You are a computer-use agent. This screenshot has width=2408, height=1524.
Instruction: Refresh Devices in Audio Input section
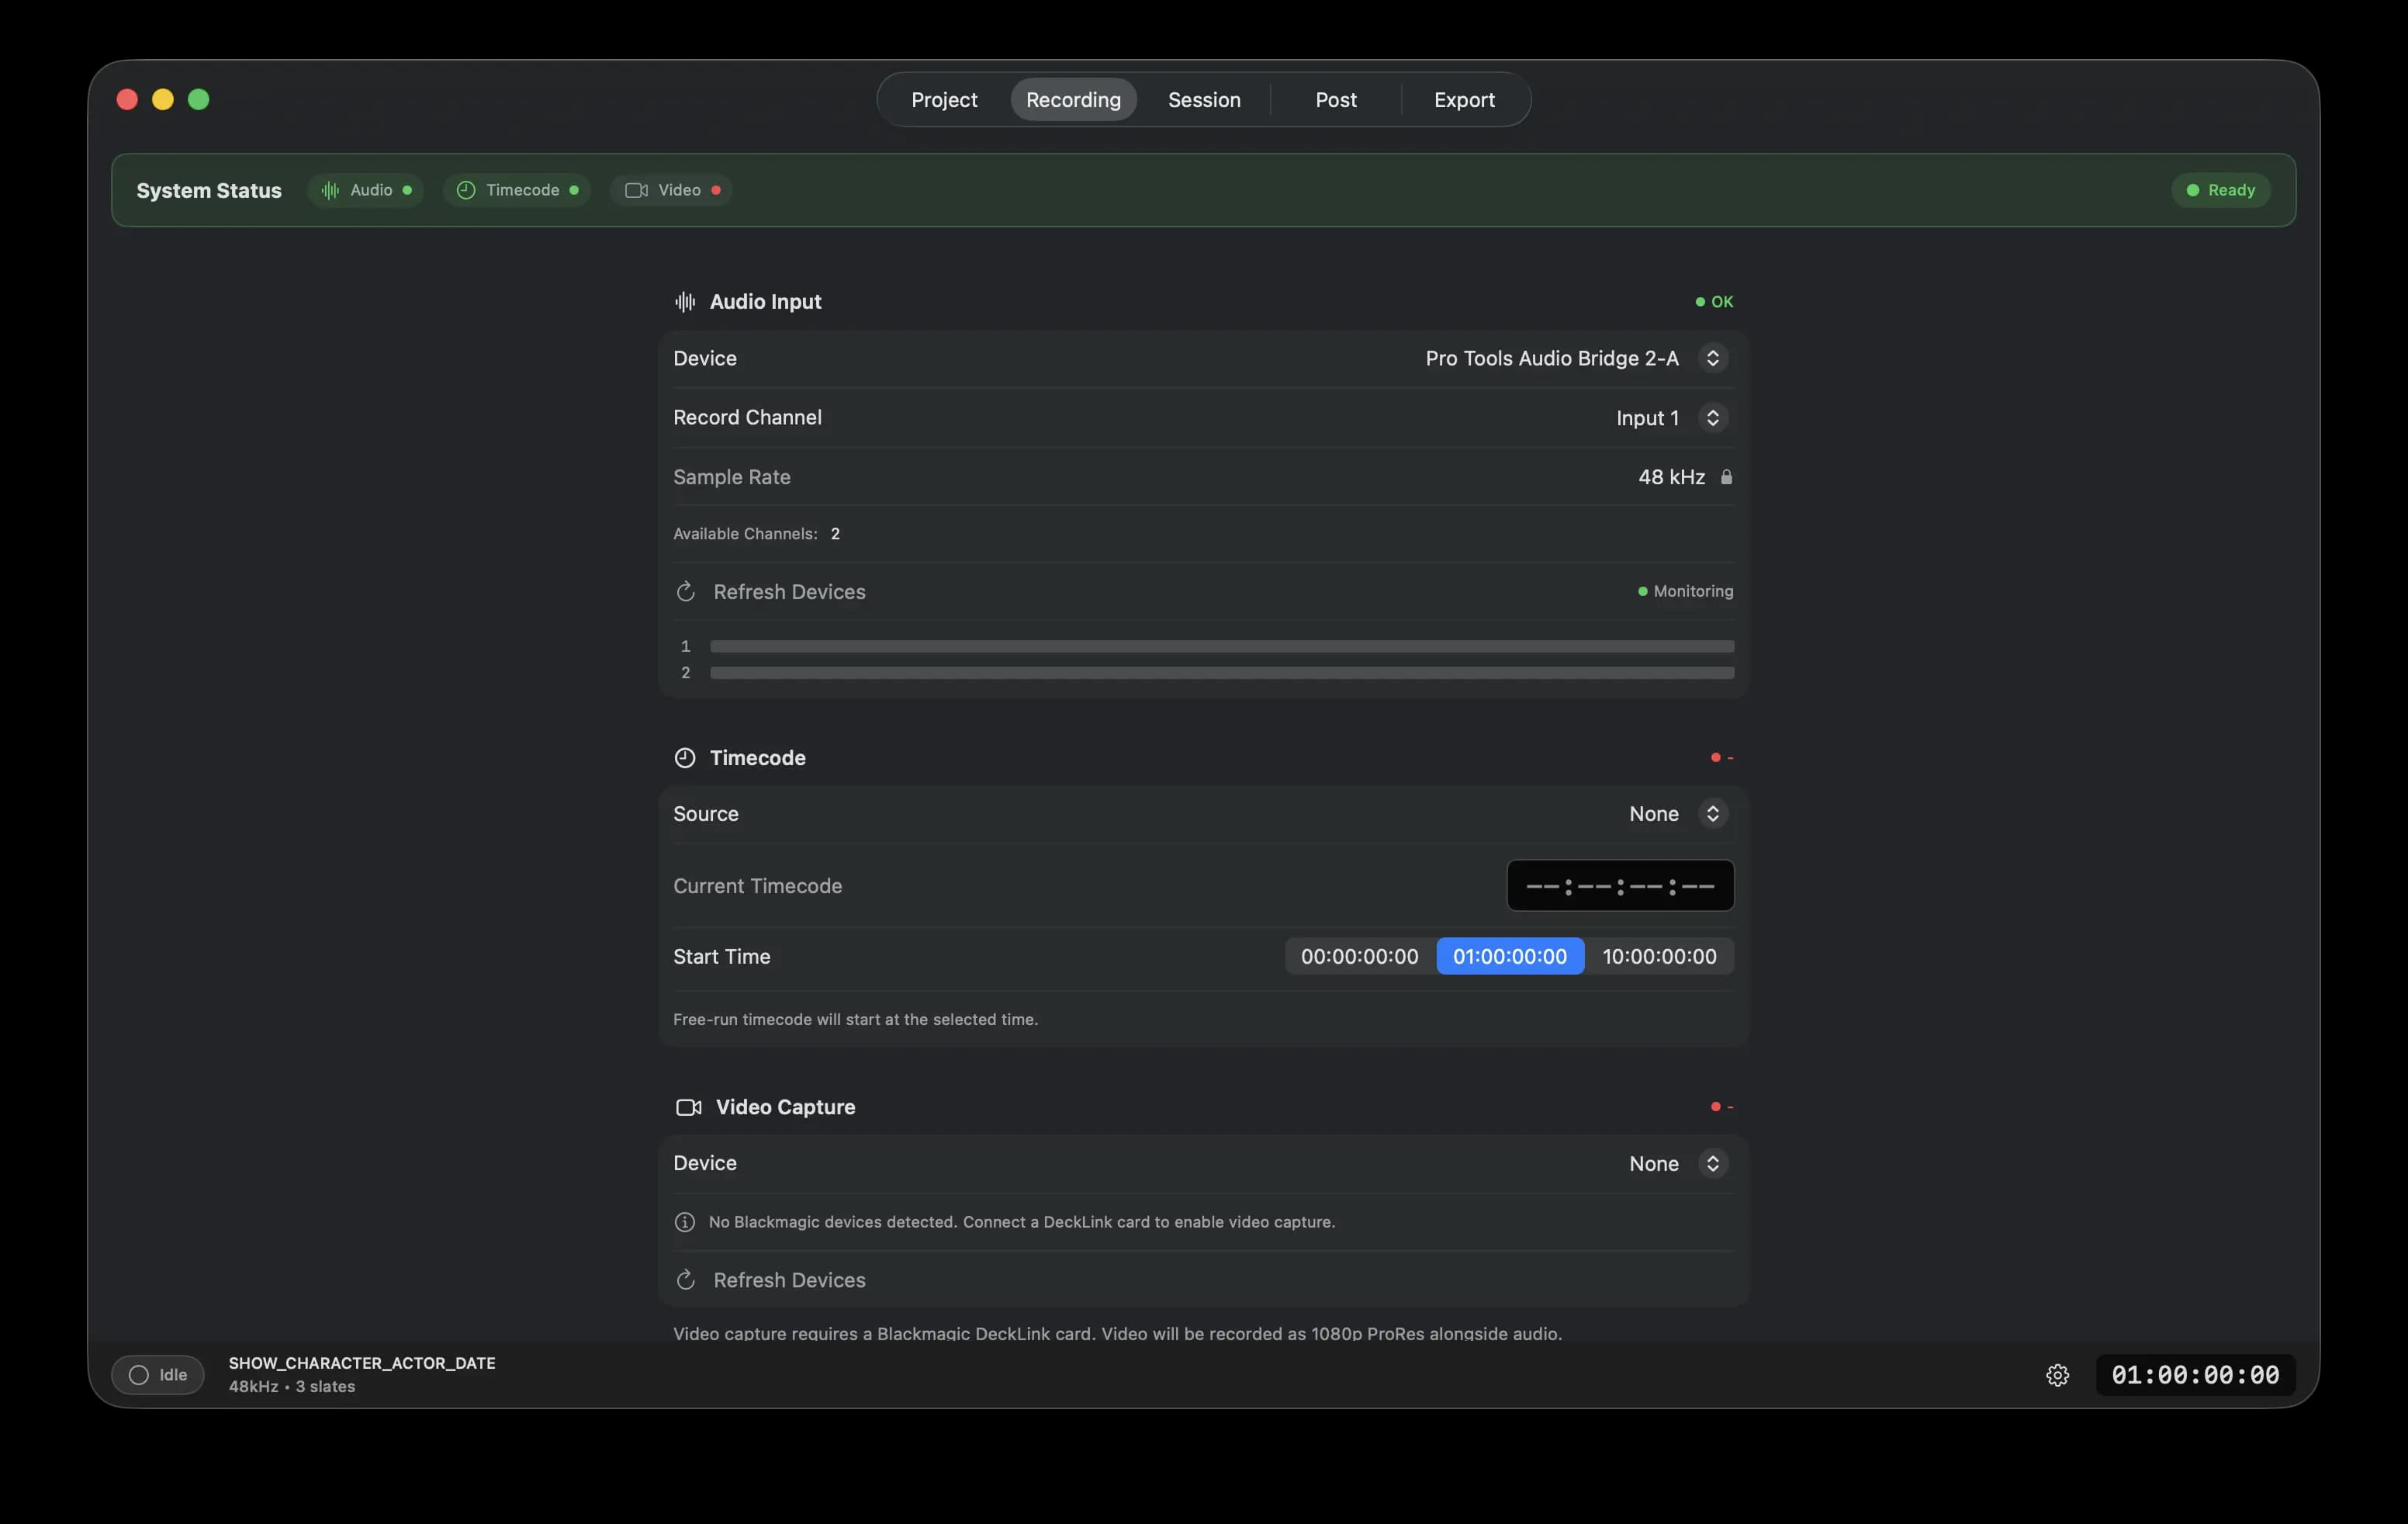coord(788,592)
